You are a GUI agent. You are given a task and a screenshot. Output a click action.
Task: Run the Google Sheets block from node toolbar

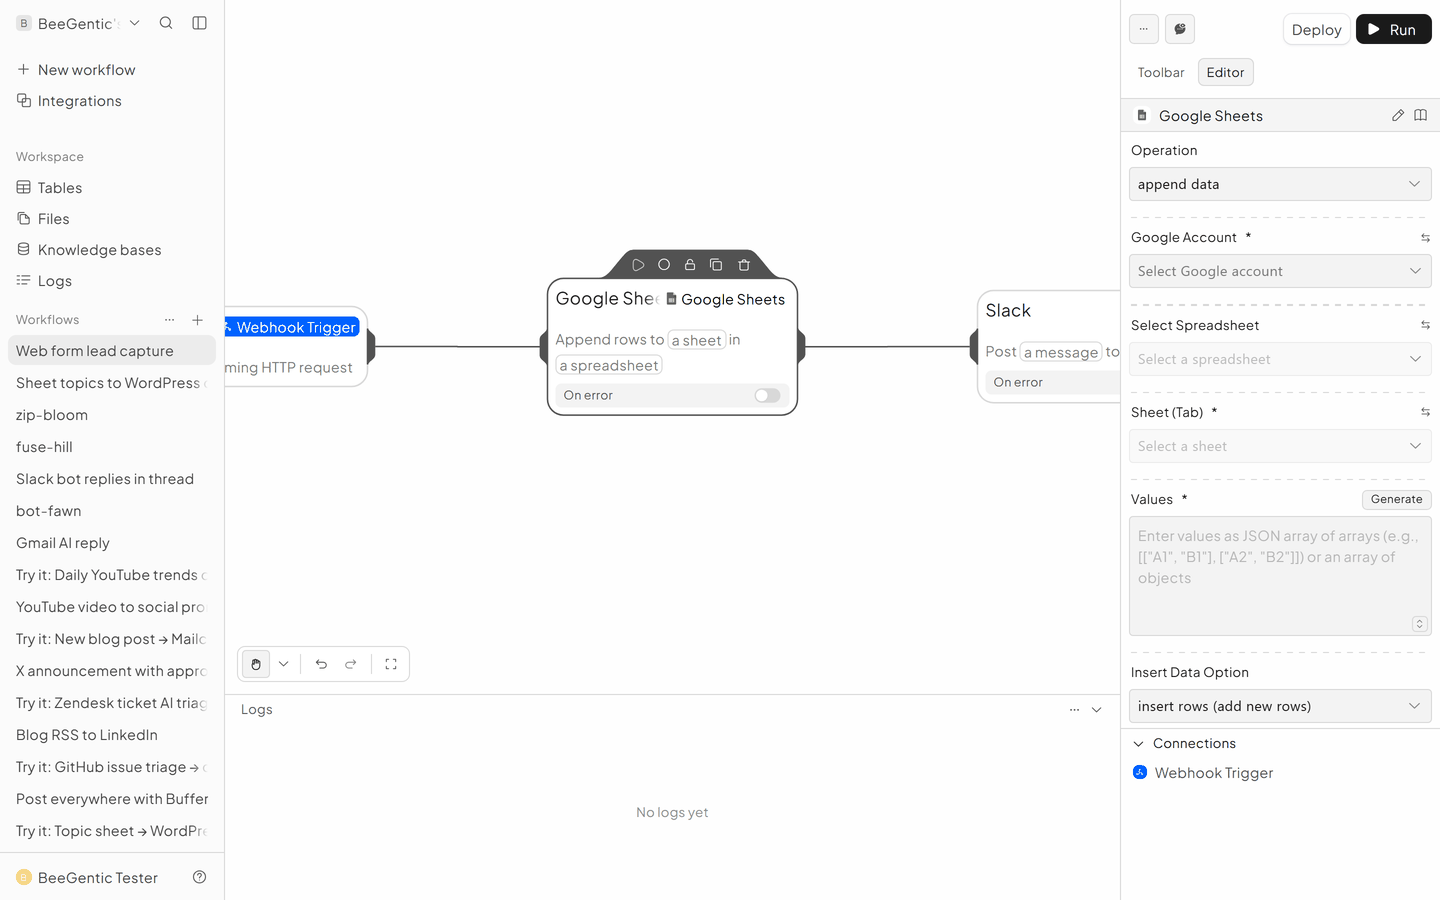point(638,265)
